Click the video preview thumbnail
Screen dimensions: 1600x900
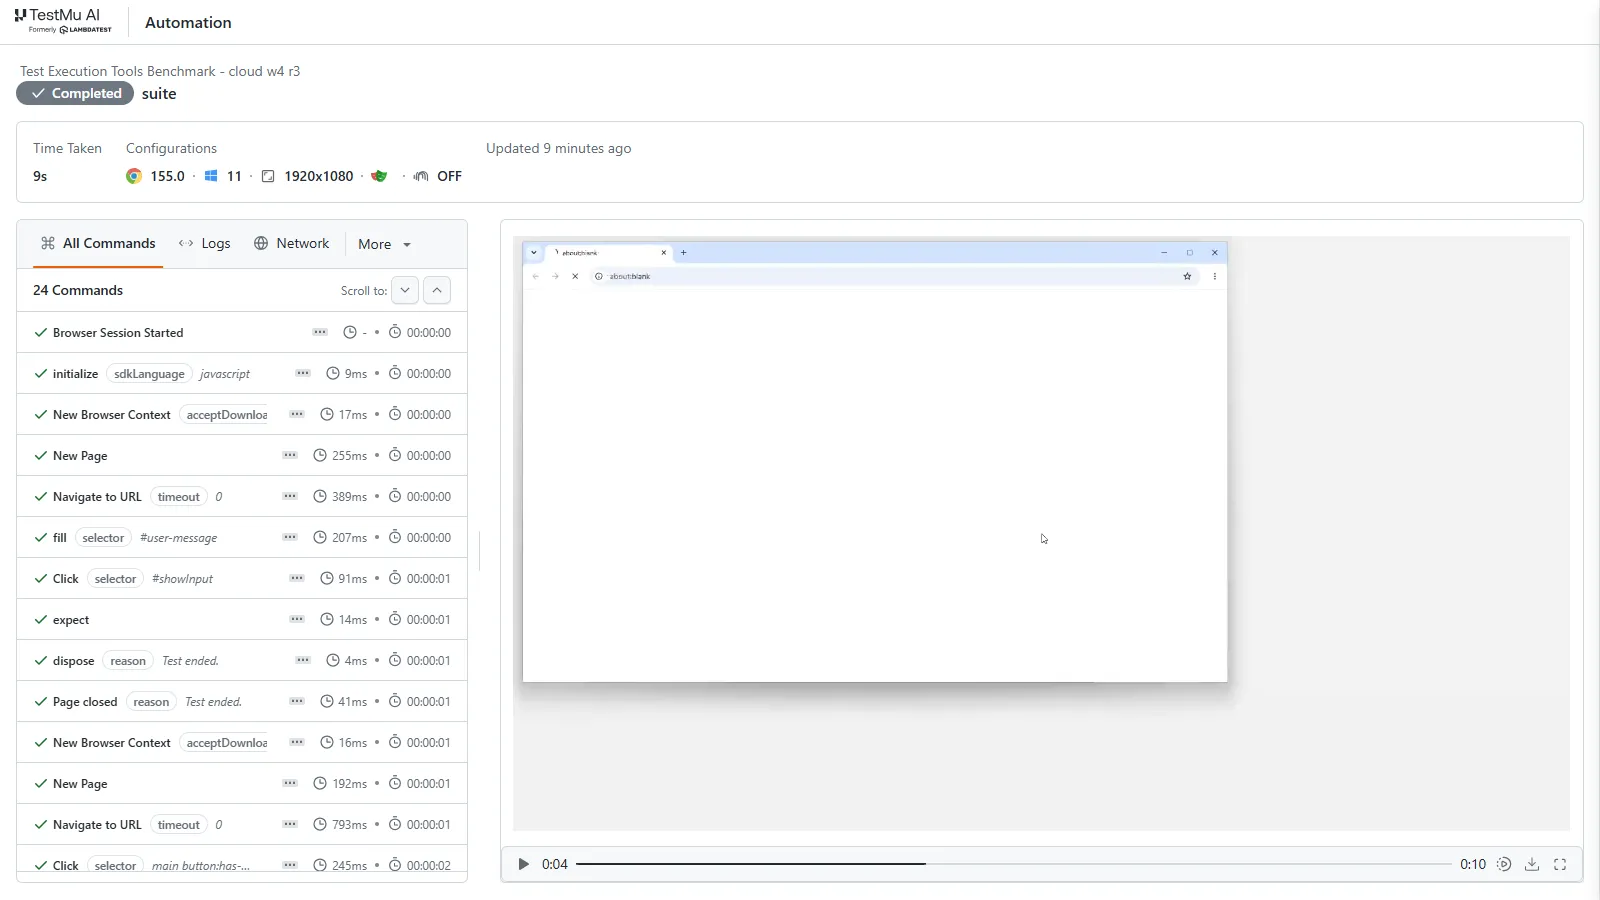[x=1041, y=533]
